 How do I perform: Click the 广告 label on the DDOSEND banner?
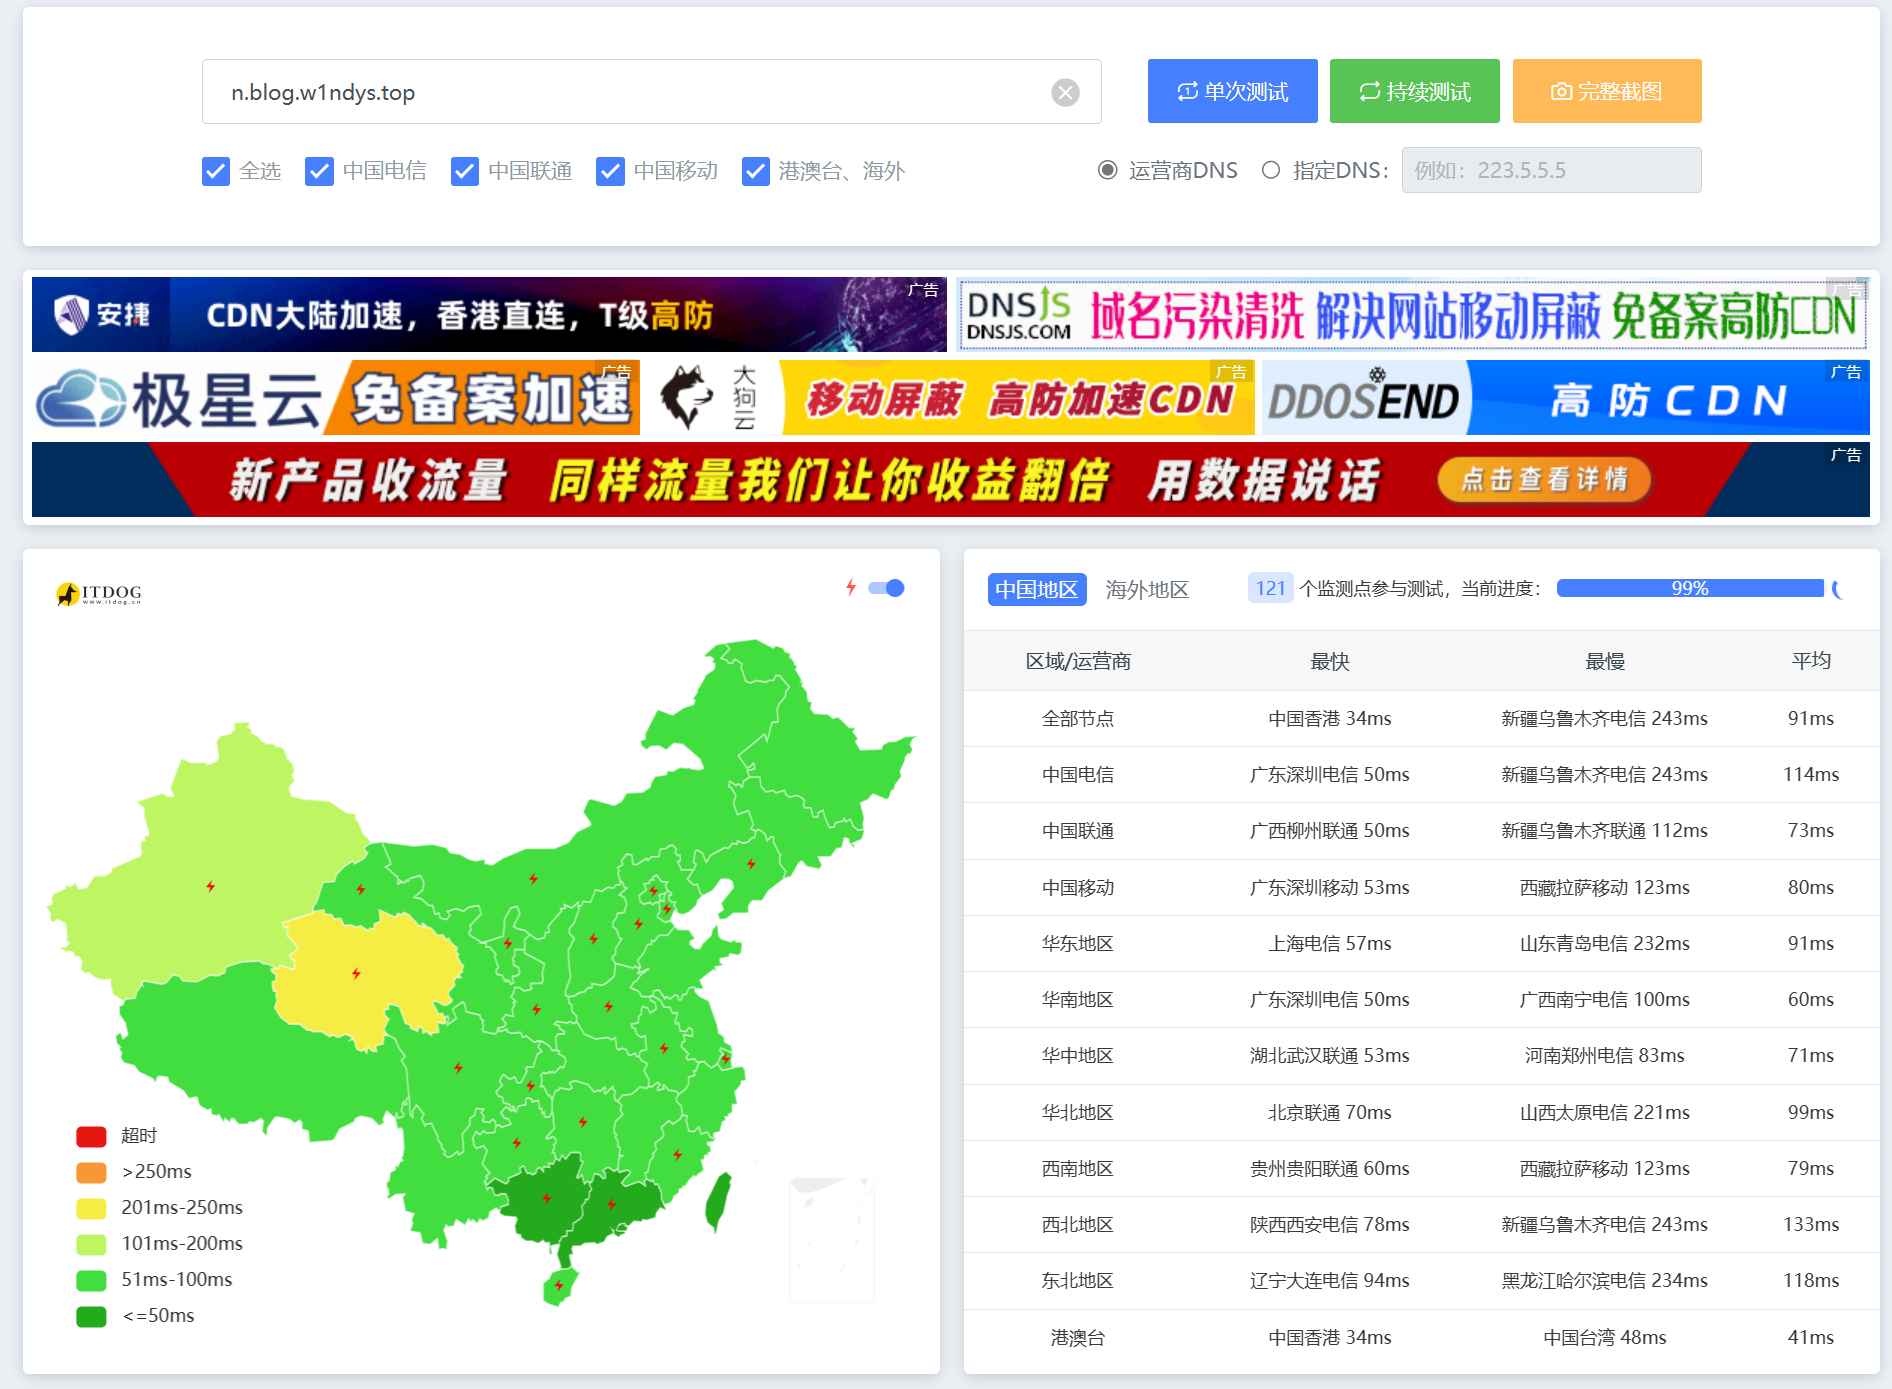1846,373
